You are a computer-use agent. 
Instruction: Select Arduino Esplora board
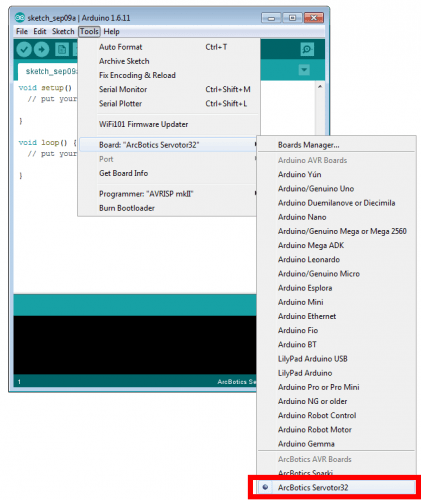tap(337, 288)
